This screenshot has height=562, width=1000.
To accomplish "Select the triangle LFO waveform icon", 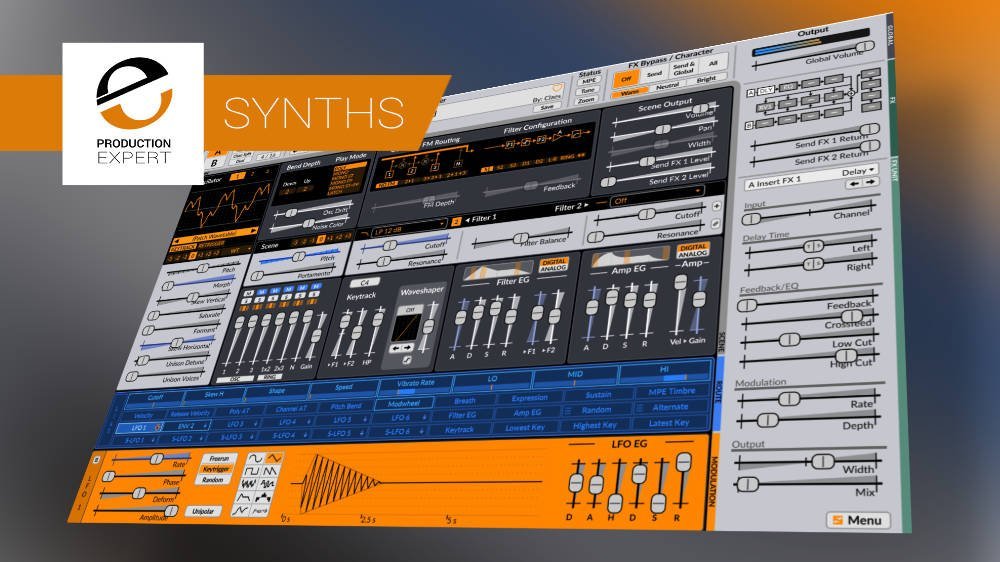I will pos(273,459).
